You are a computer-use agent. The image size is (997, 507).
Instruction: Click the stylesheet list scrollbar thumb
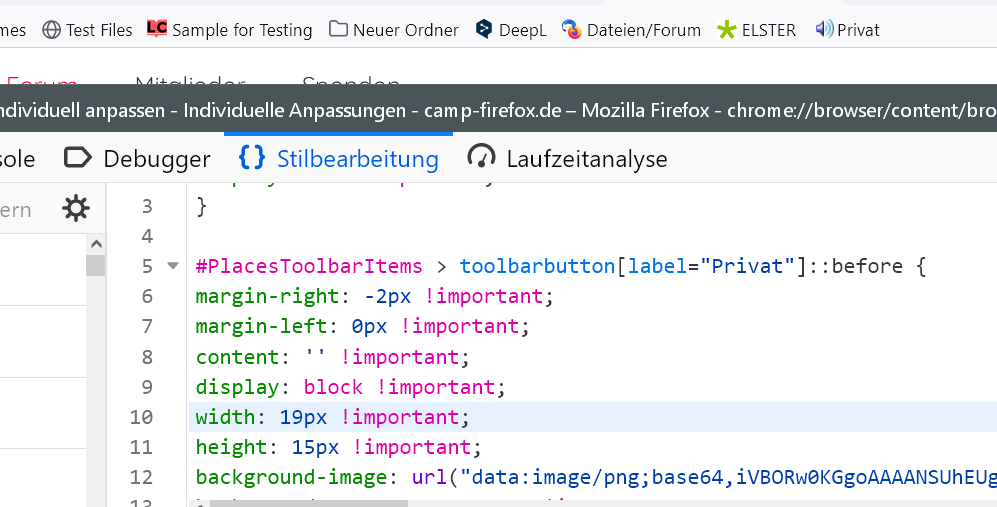click(96, 265)
